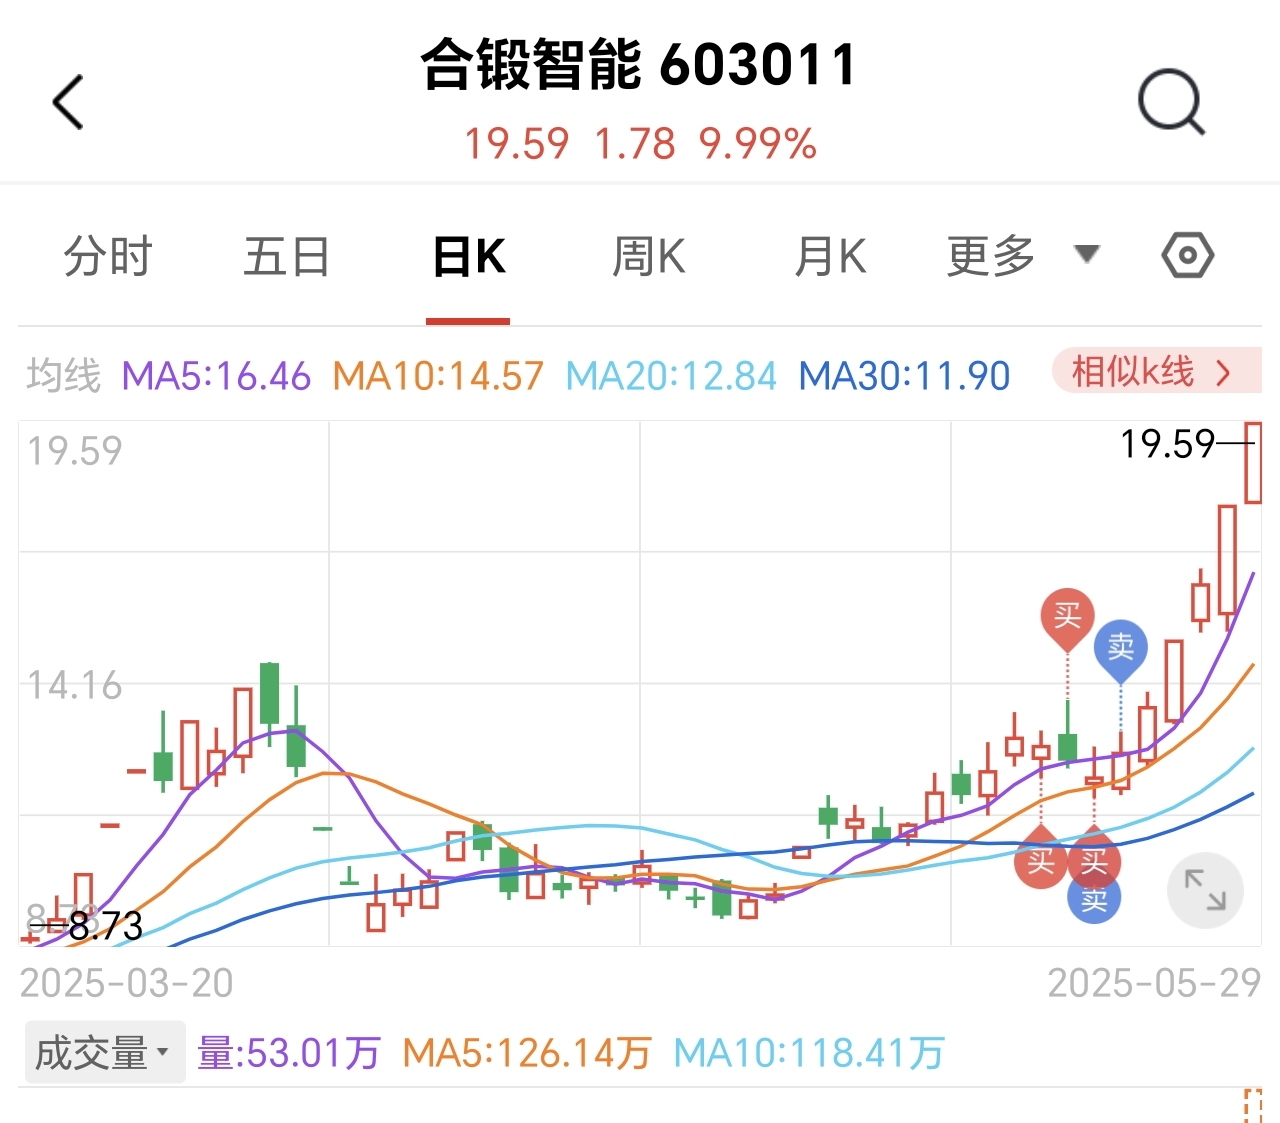Tap the bottom blue 卖 sell marker
Screen dimensions: 1280x1123
(x=1094, y=899)
